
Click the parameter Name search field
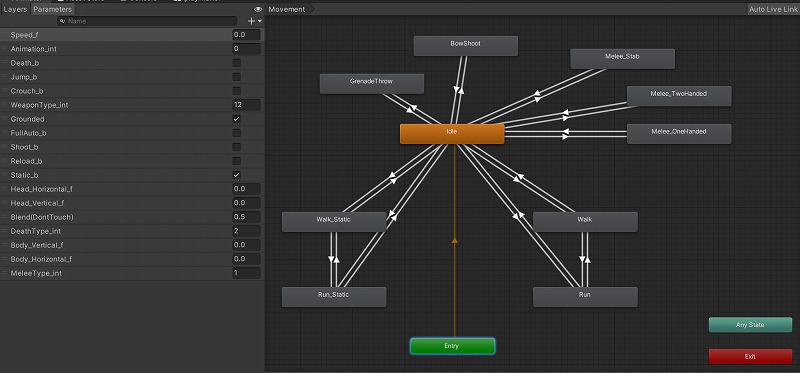point(147,21)
